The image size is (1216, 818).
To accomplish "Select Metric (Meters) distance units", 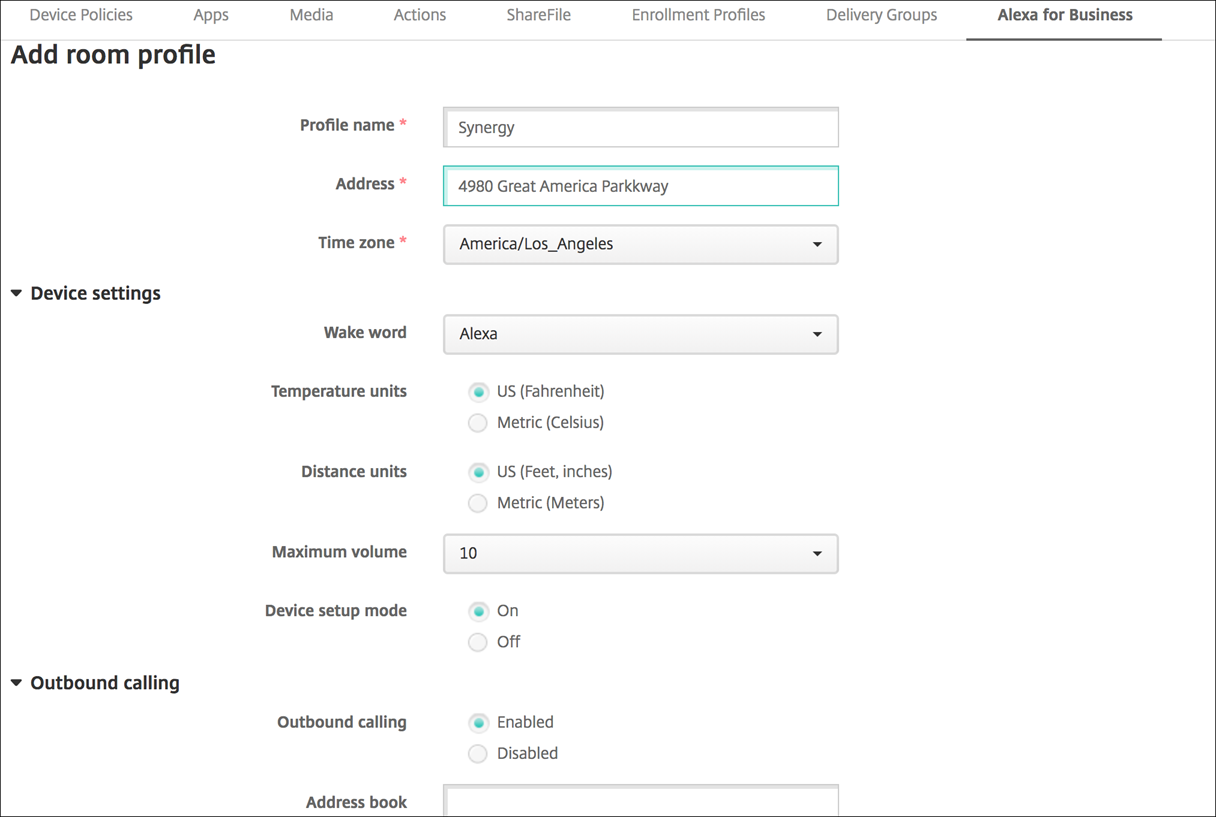I will tap(478, 503).
